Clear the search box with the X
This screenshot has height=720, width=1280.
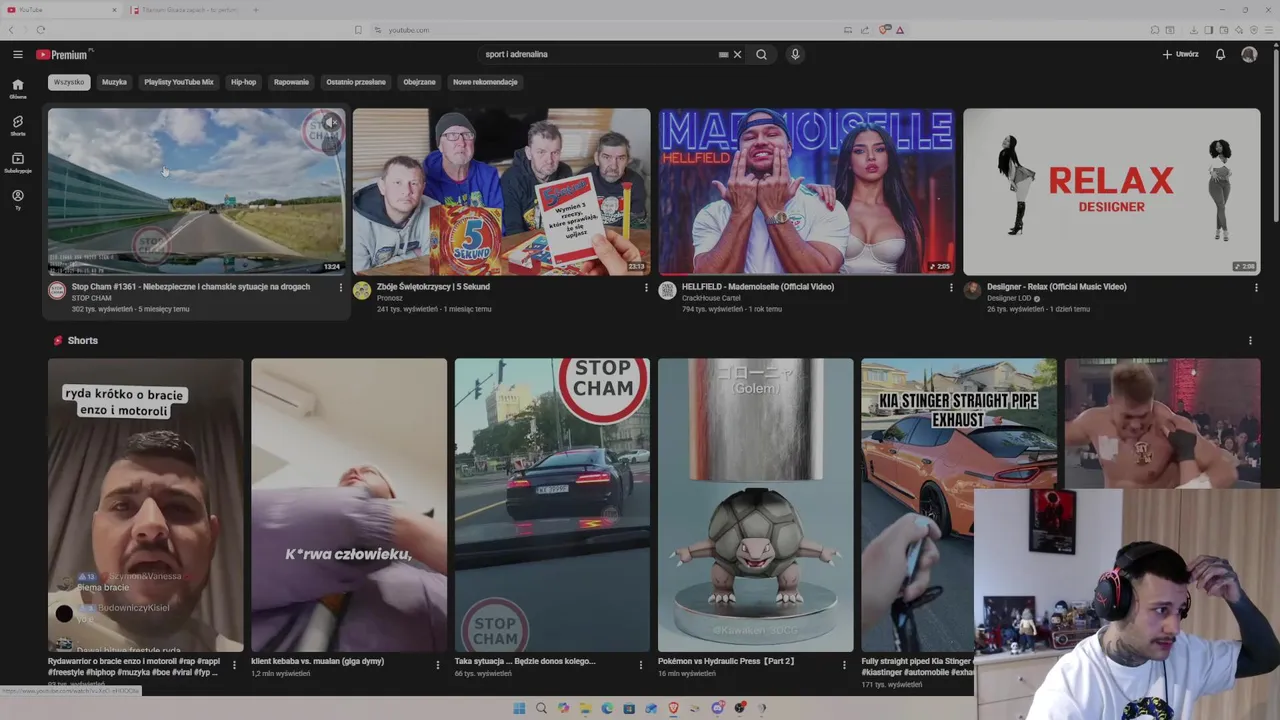pos(737,54)
